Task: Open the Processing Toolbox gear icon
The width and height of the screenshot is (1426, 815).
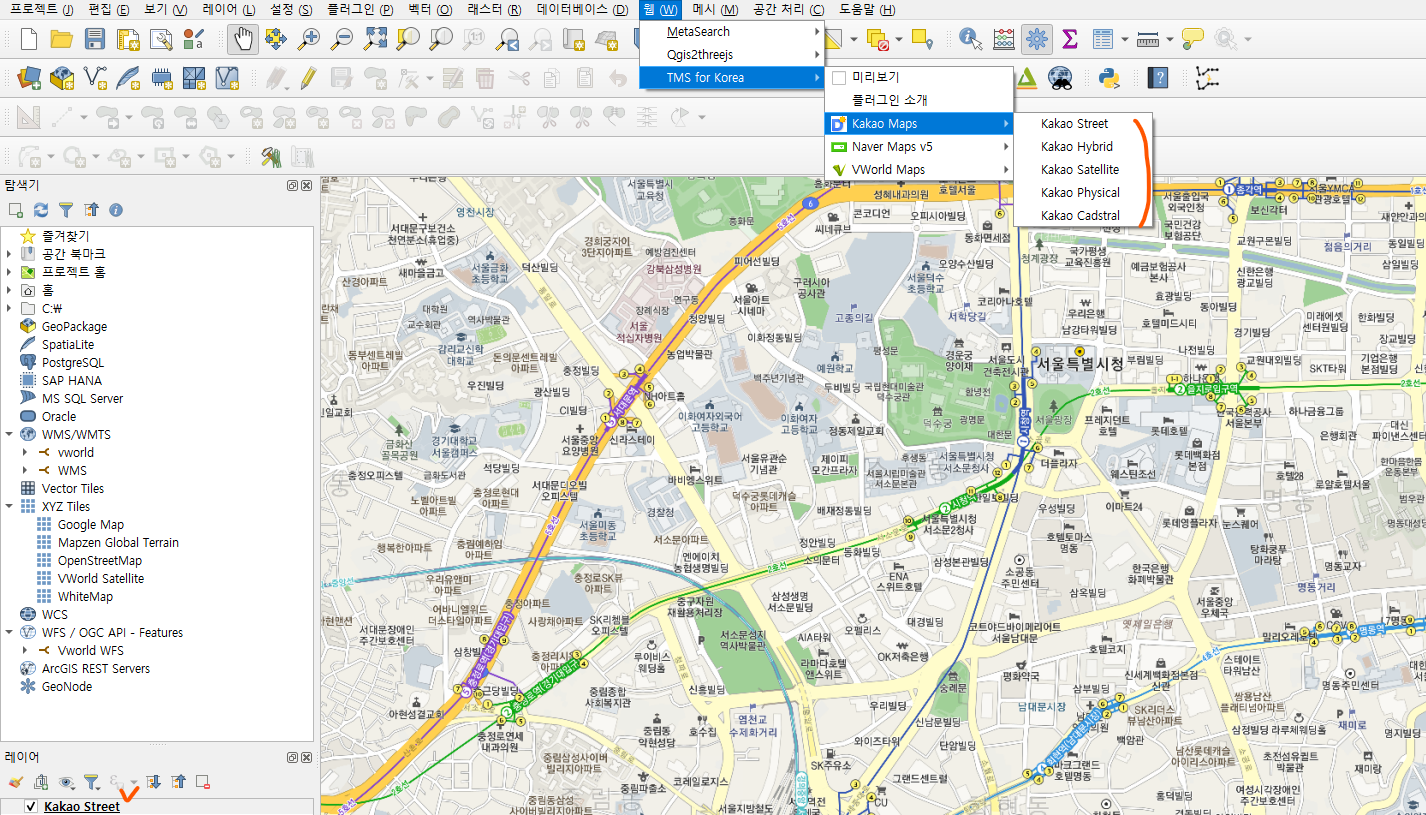Action: (x=1037, y=39)
